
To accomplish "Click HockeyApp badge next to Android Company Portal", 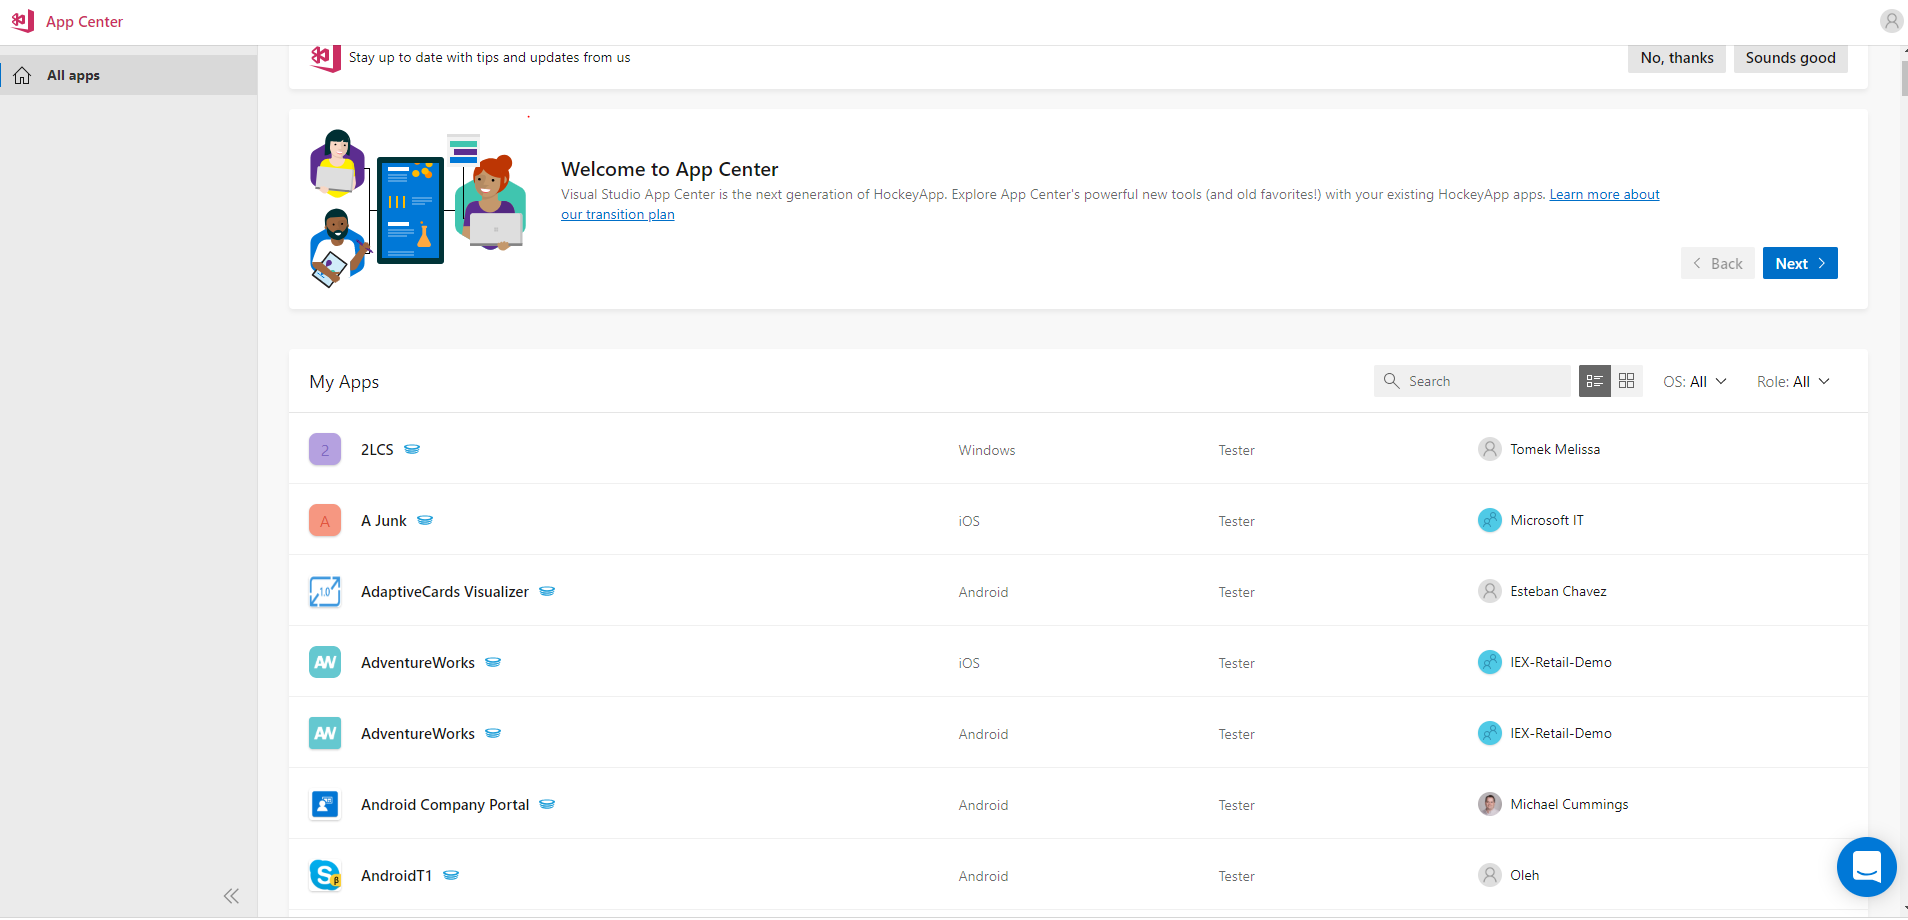I will point(547,805).
